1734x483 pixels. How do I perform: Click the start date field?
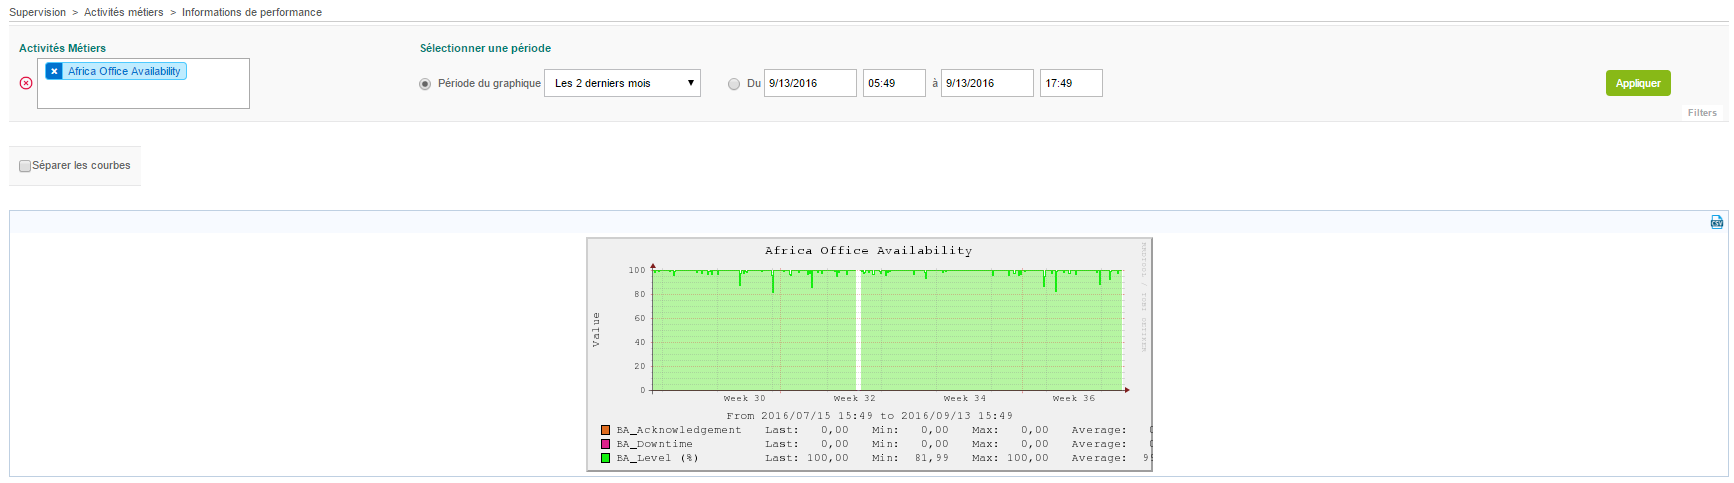(810, 83)
